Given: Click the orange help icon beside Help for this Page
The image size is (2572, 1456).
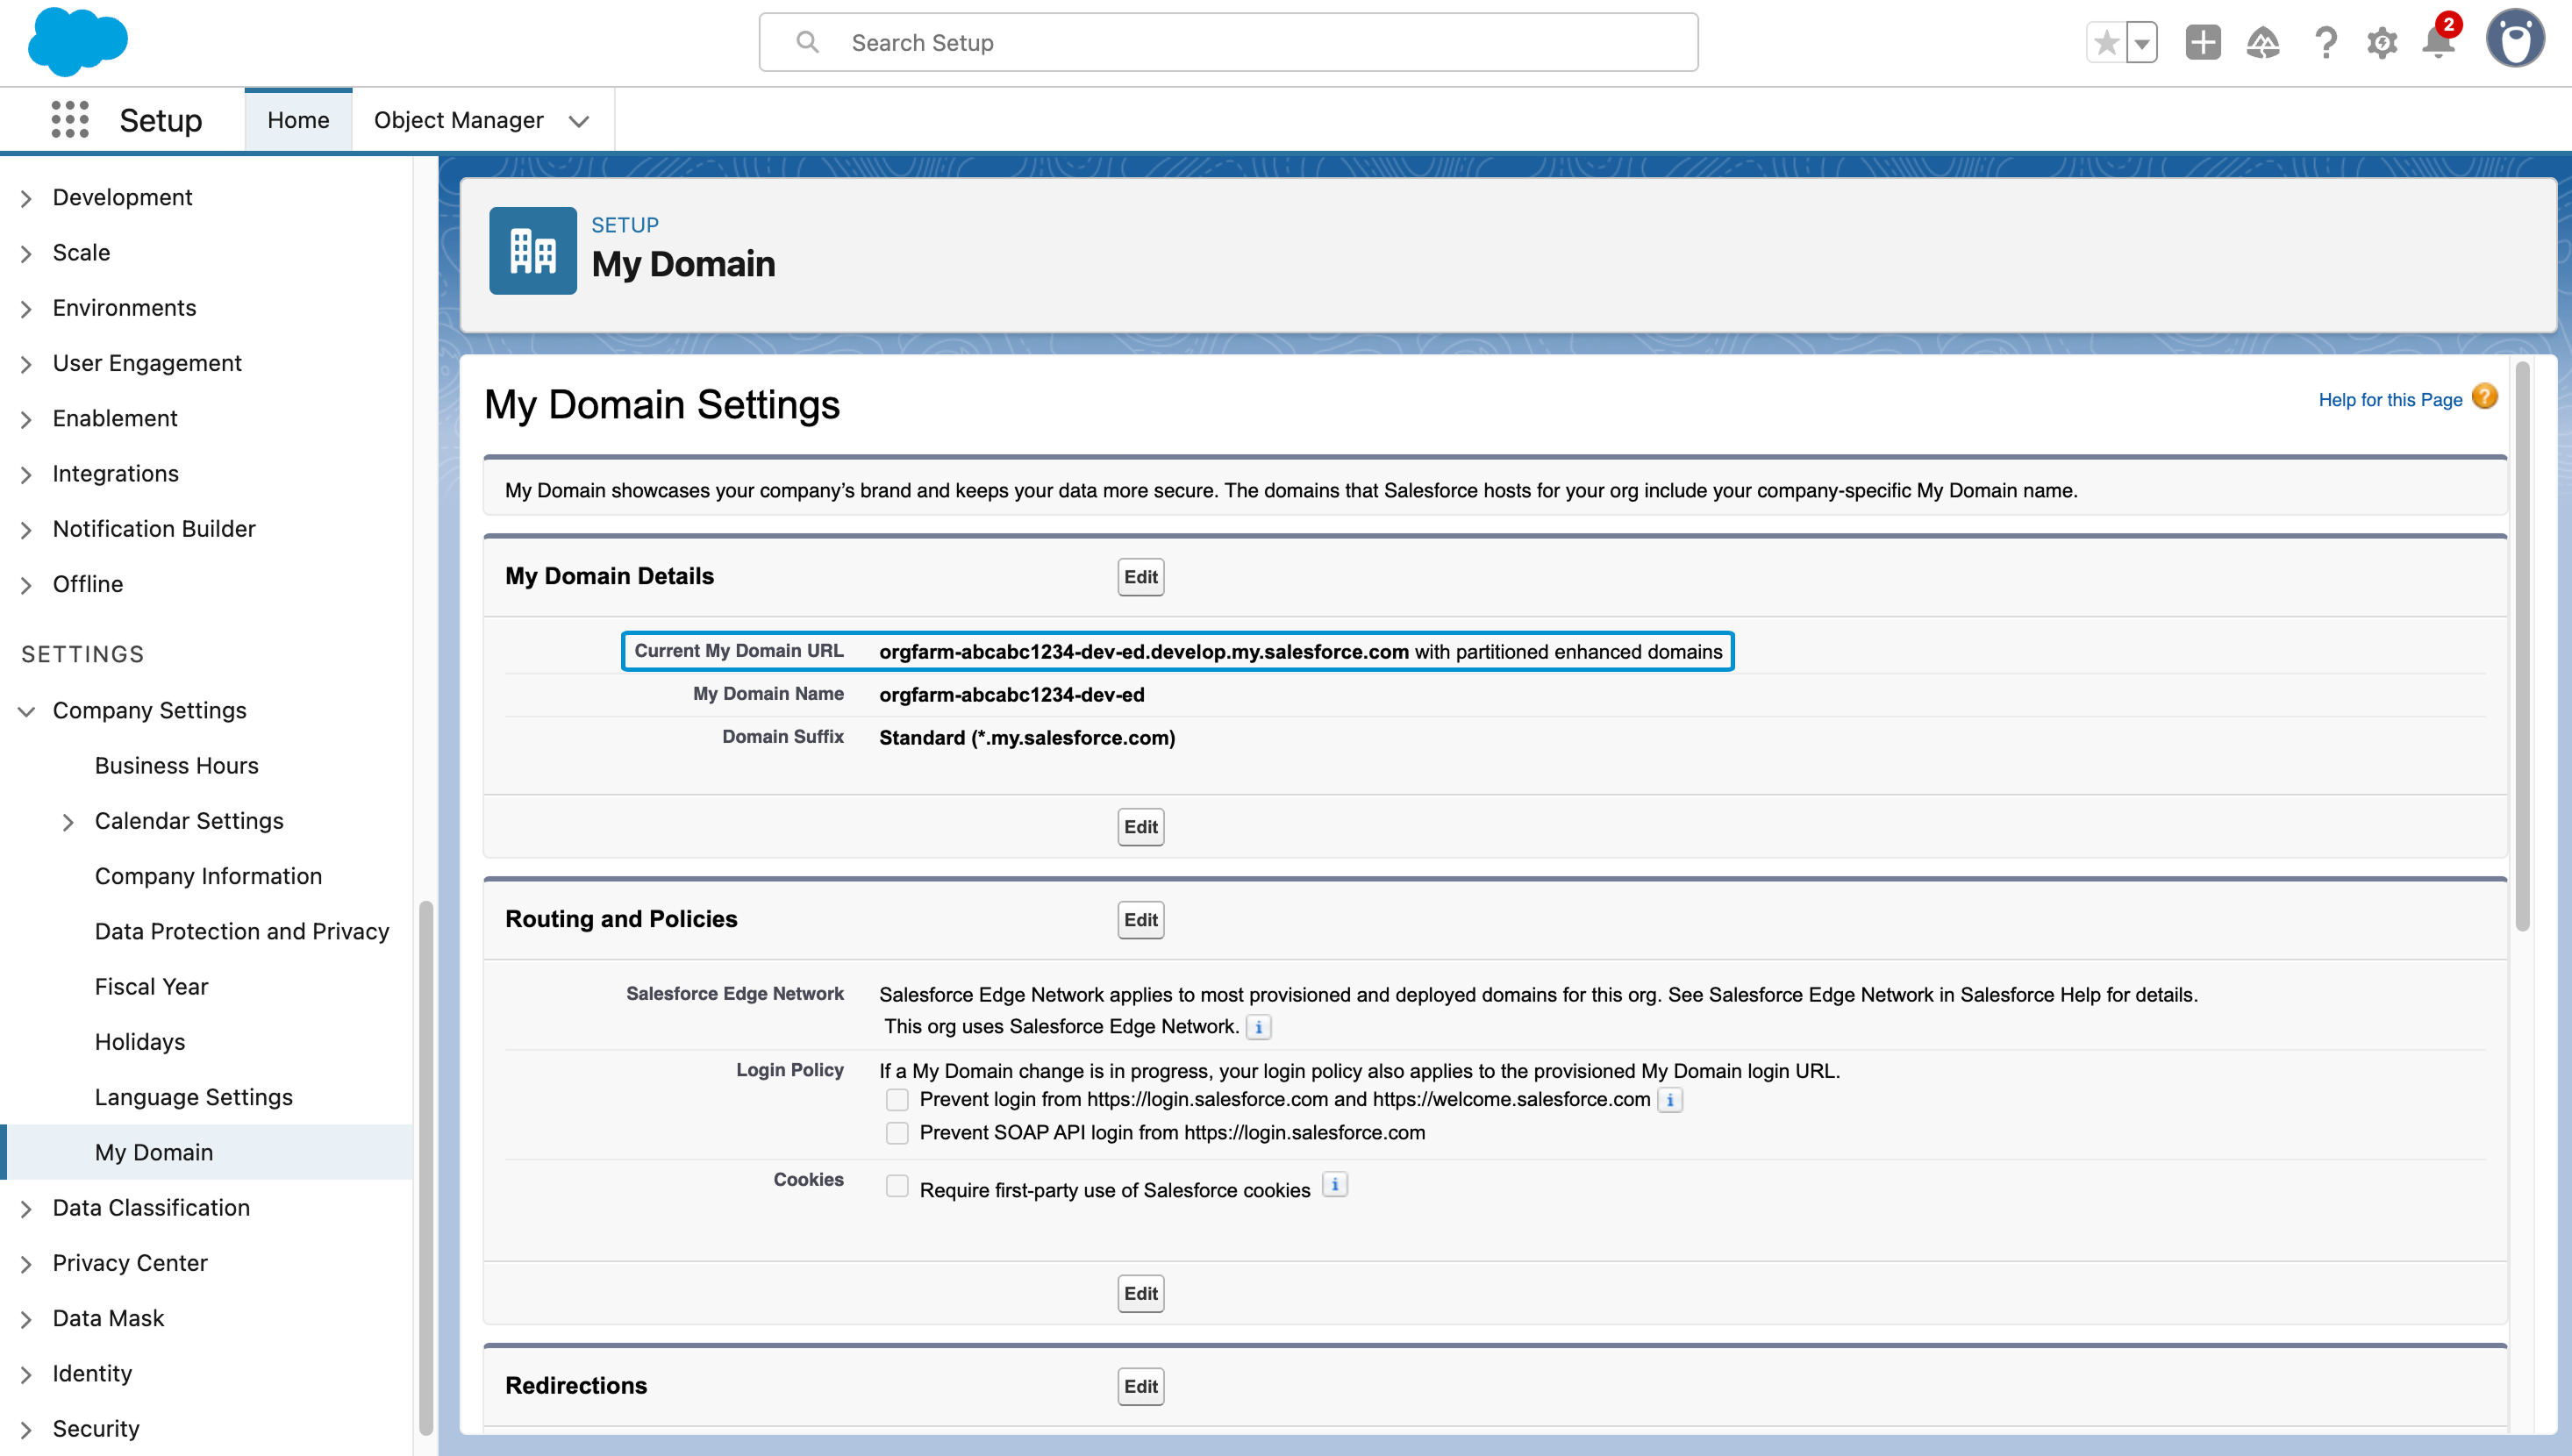Looking at the screenshot, I should pyautogui.click(x=2485, y=397).
